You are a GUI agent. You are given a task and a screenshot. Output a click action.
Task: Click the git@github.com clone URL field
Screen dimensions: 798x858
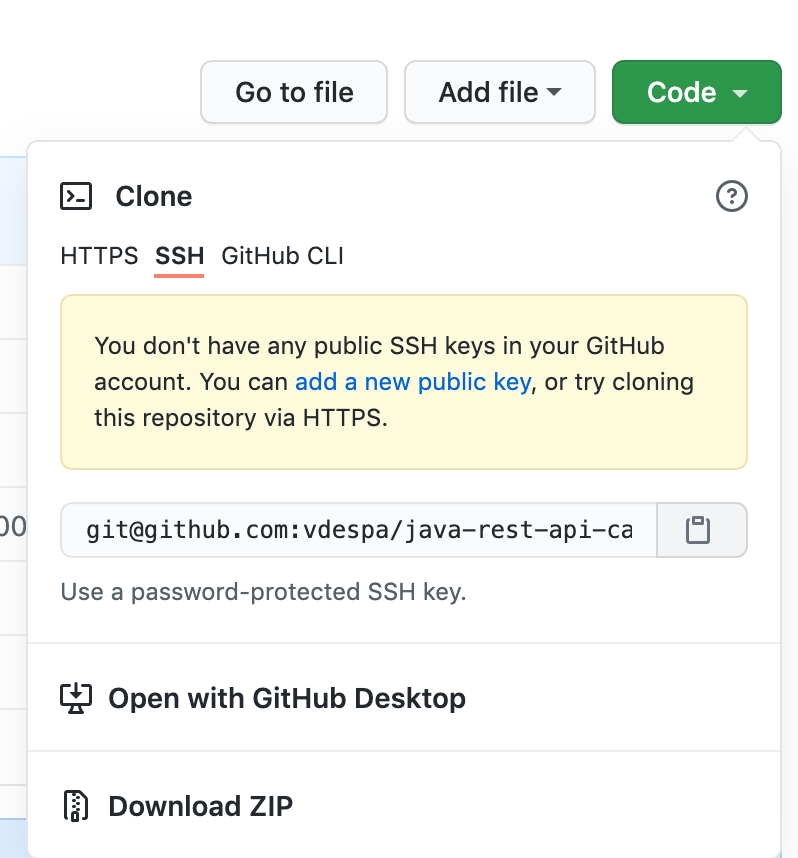[358, 530]
